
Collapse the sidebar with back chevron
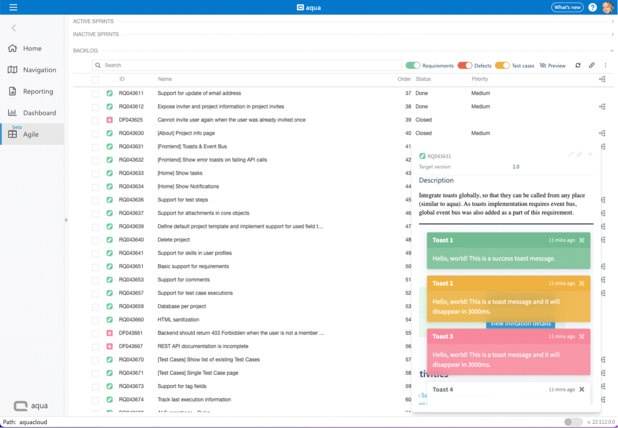coord(13,28)
